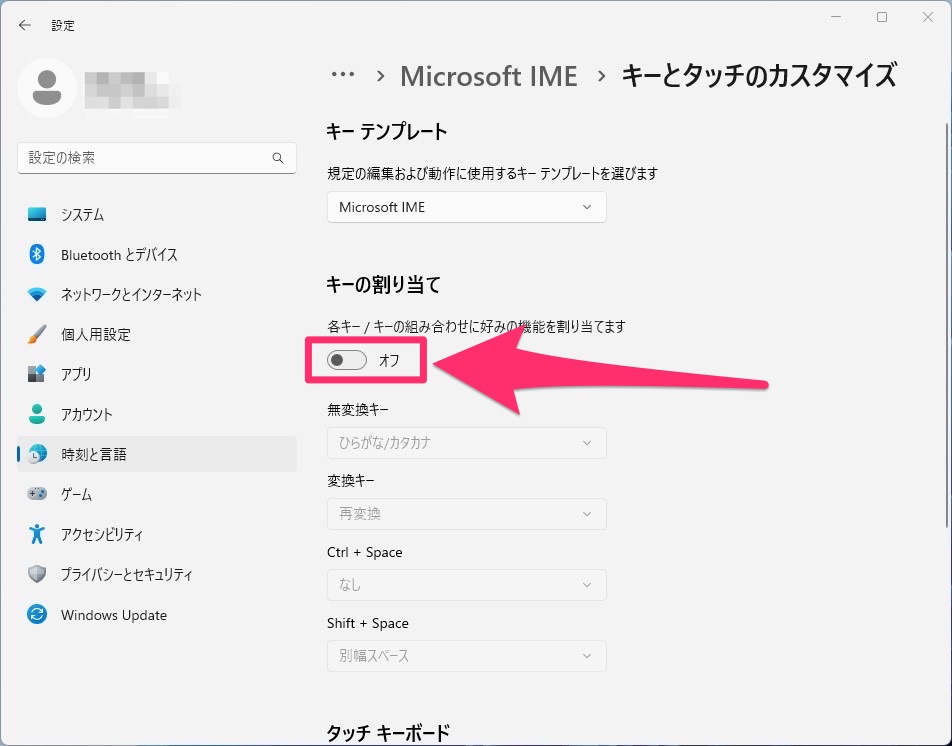Open Windows Update settings
This screenshot has height=746, width=952.
pyautogui.click(x=110, y=615)
